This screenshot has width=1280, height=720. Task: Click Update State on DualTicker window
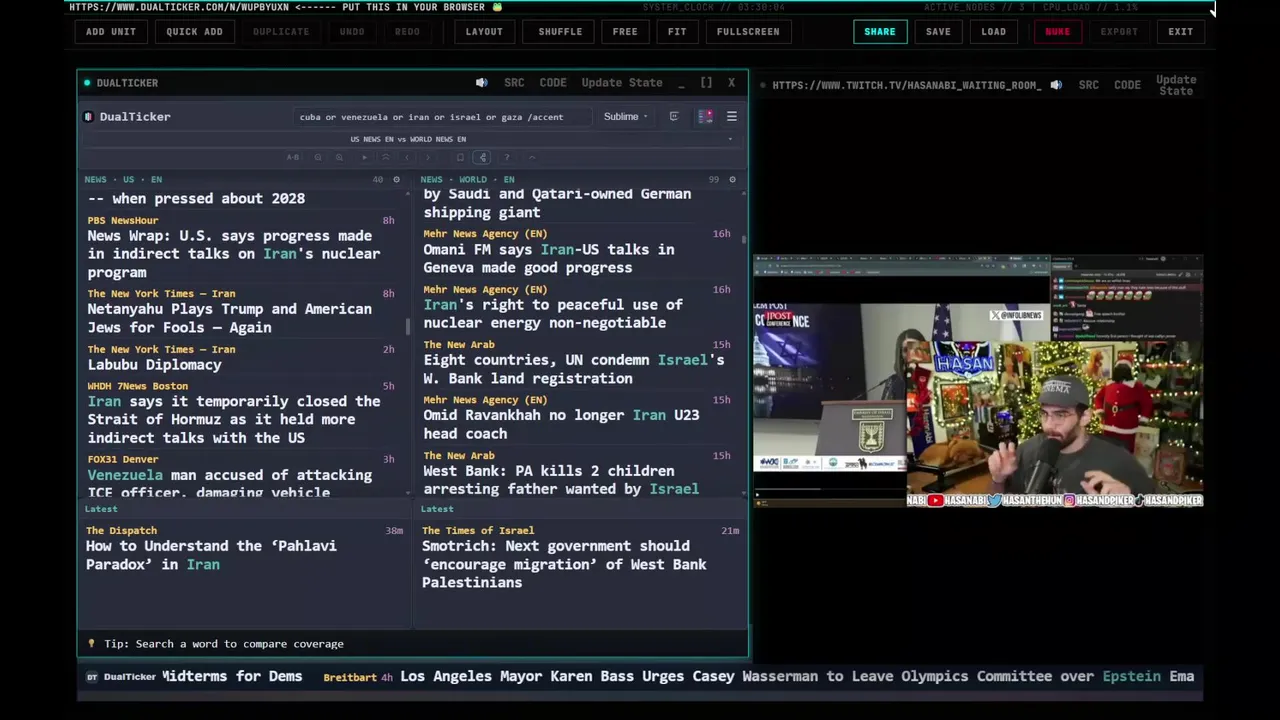622,83
